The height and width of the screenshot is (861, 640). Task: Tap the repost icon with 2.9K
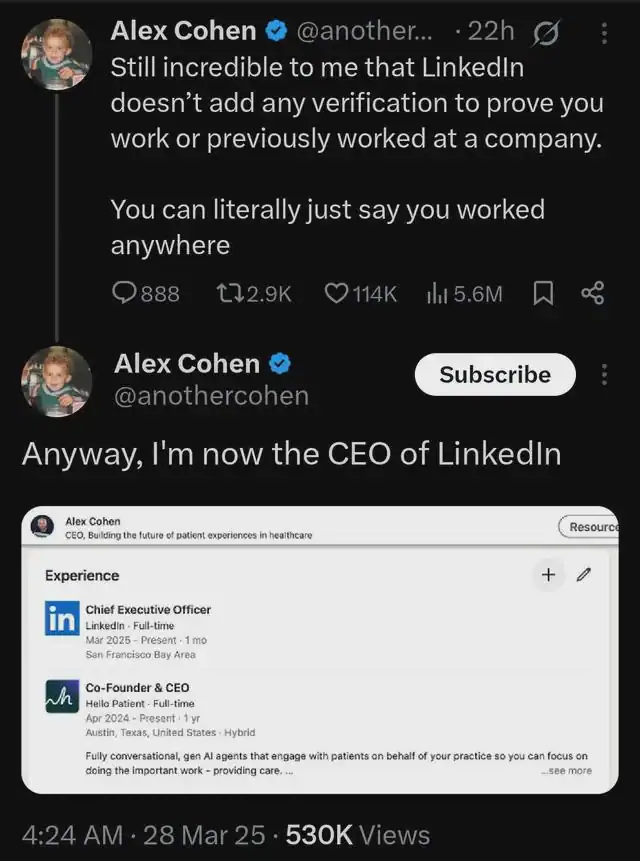[x=226, y=293]
